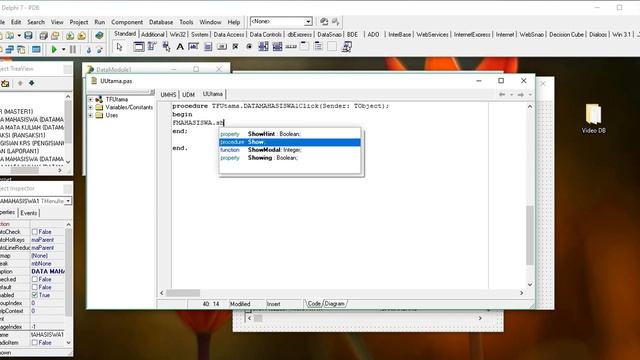The height and width of the screenshot is (360, 640).
Task: Toggle the Checked property checkbox
Action: (x=35, y=279)
